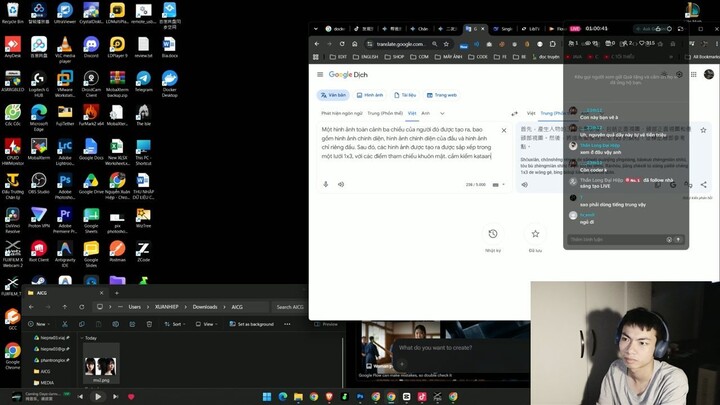Open Sort dropdown in File Explorer
The image size is (720, 405).
point(174,324)
